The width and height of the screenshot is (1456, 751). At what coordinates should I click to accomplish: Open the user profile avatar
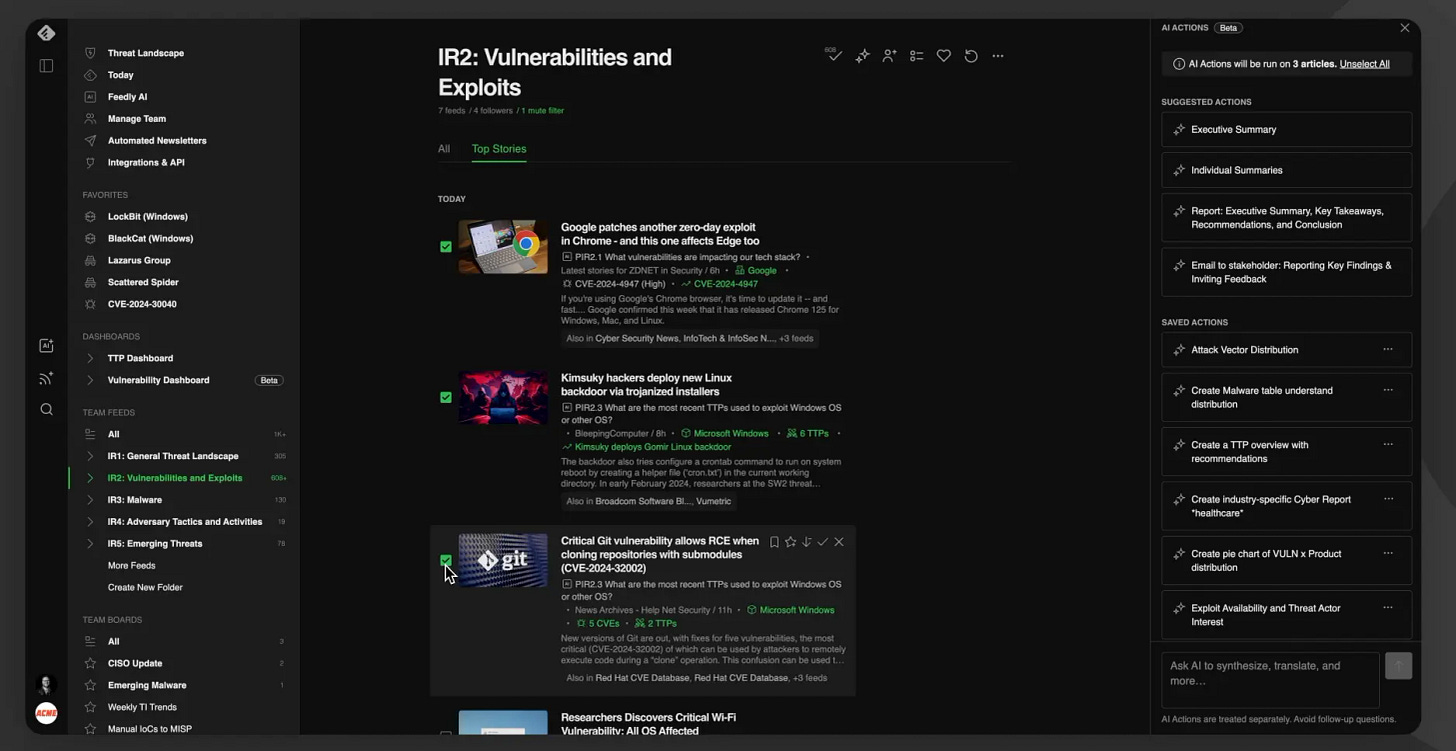46,685
